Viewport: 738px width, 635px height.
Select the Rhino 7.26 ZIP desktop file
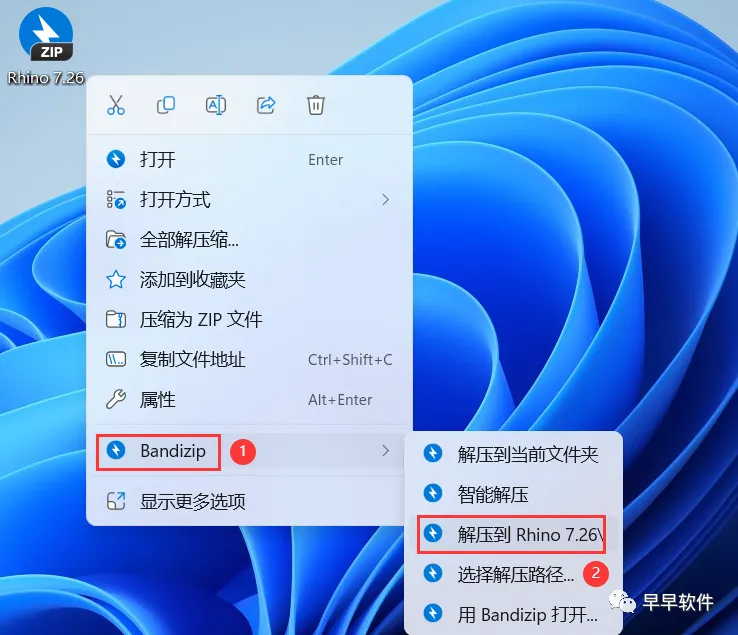pyautogui.click(x=46, y=46)
